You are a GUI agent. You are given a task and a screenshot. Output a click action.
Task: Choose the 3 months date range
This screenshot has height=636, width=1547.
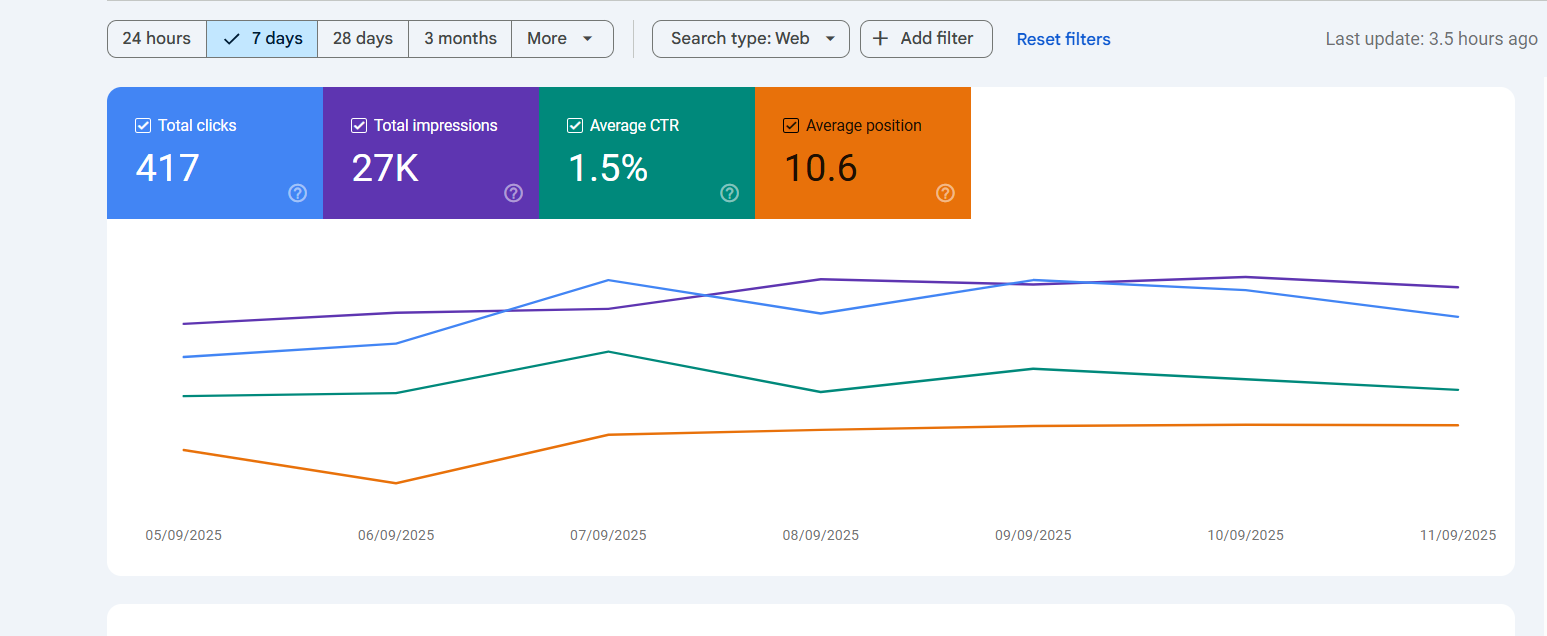pyautogui.click(x=460, y=39)
